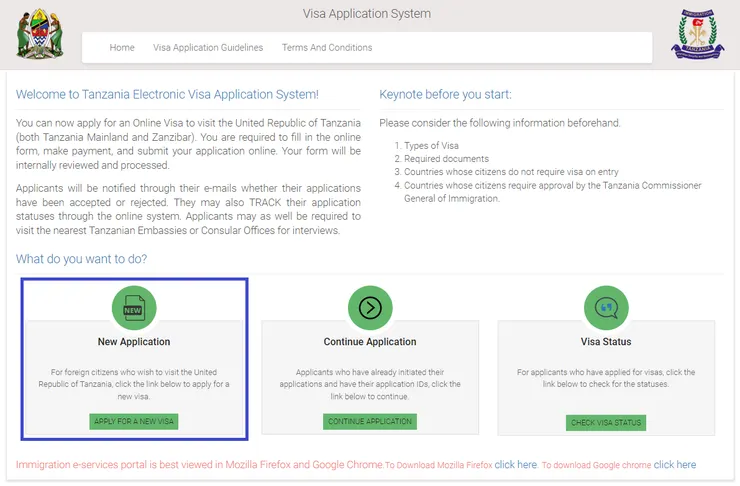Screen dimensions: 740x486
Task: Click here link to download Mozilla Firefox
Action: click(515, 465)
